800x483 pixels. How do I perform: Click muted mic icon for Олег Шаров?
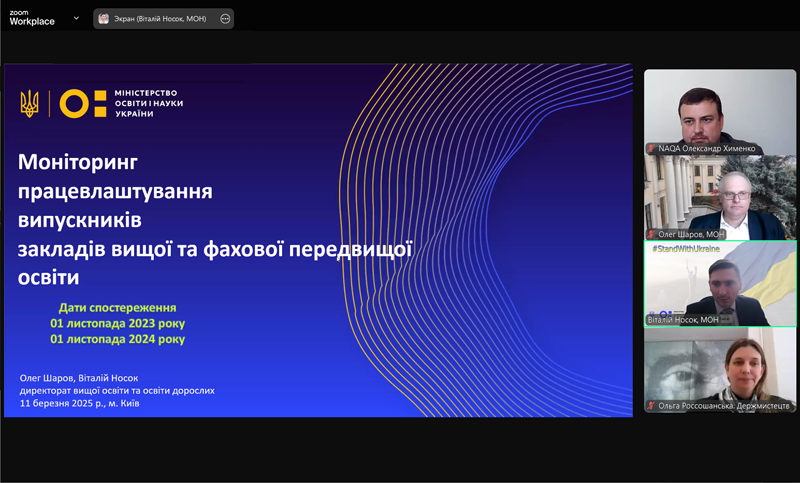pyautogui.click(x=652, y=234)
